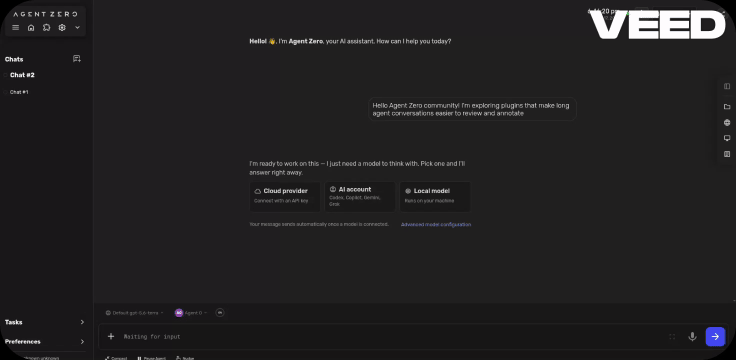Open the monitor desktop icon on right rail

point(727,138)
